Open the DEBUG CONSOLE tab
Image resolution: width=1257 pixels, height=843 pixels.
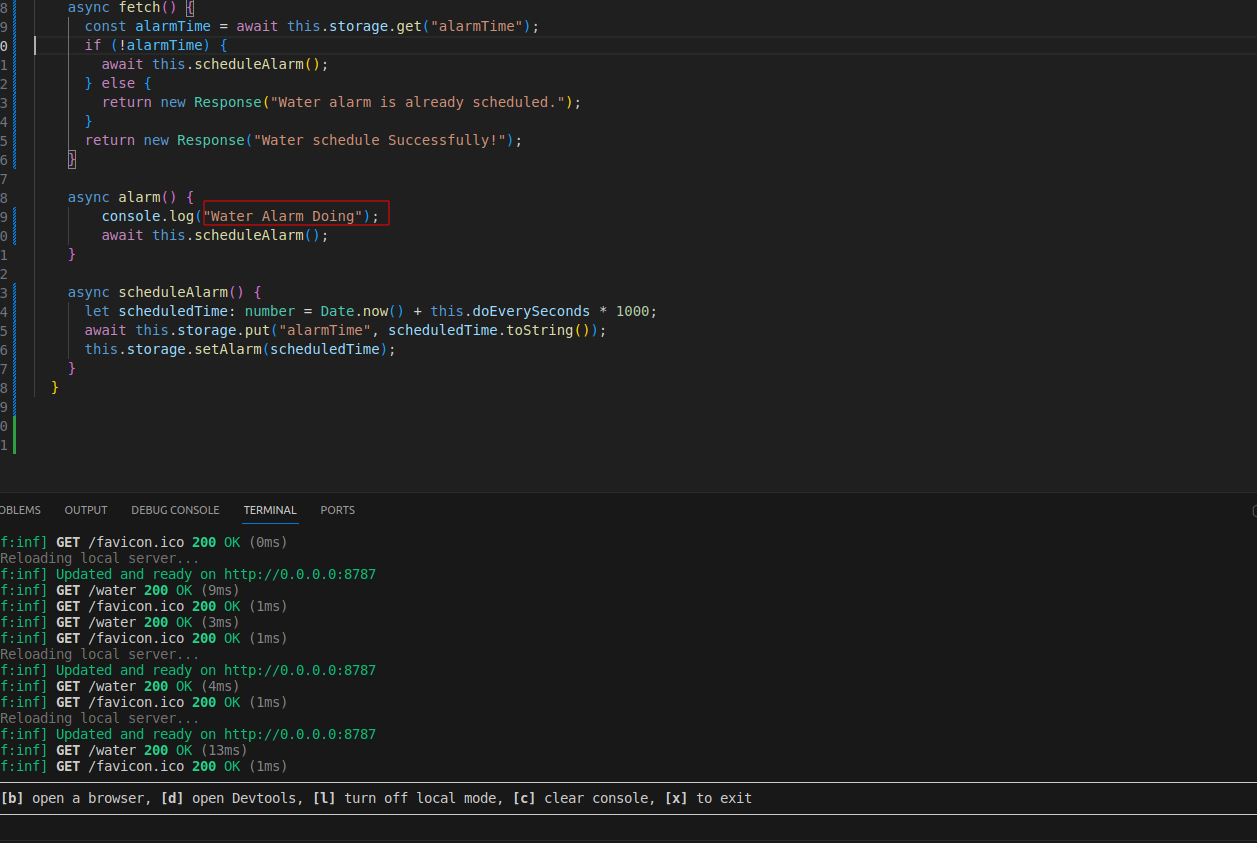[175, 510]
